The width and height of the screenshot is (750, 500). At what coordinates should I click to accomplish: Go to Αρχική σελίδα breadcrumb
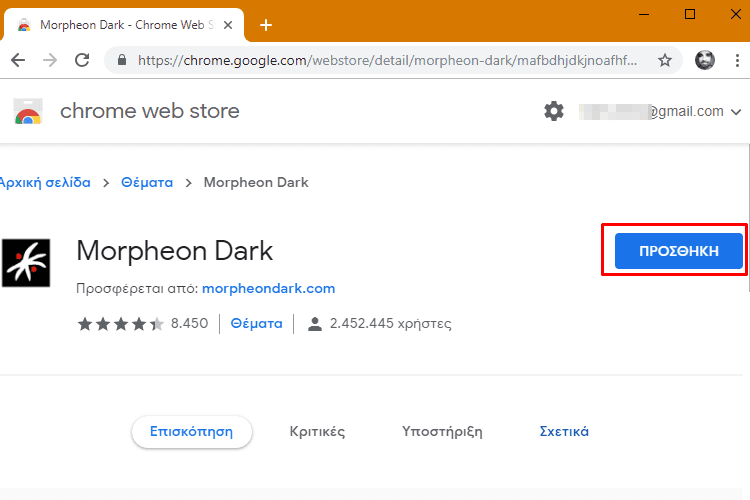point(45,182)
